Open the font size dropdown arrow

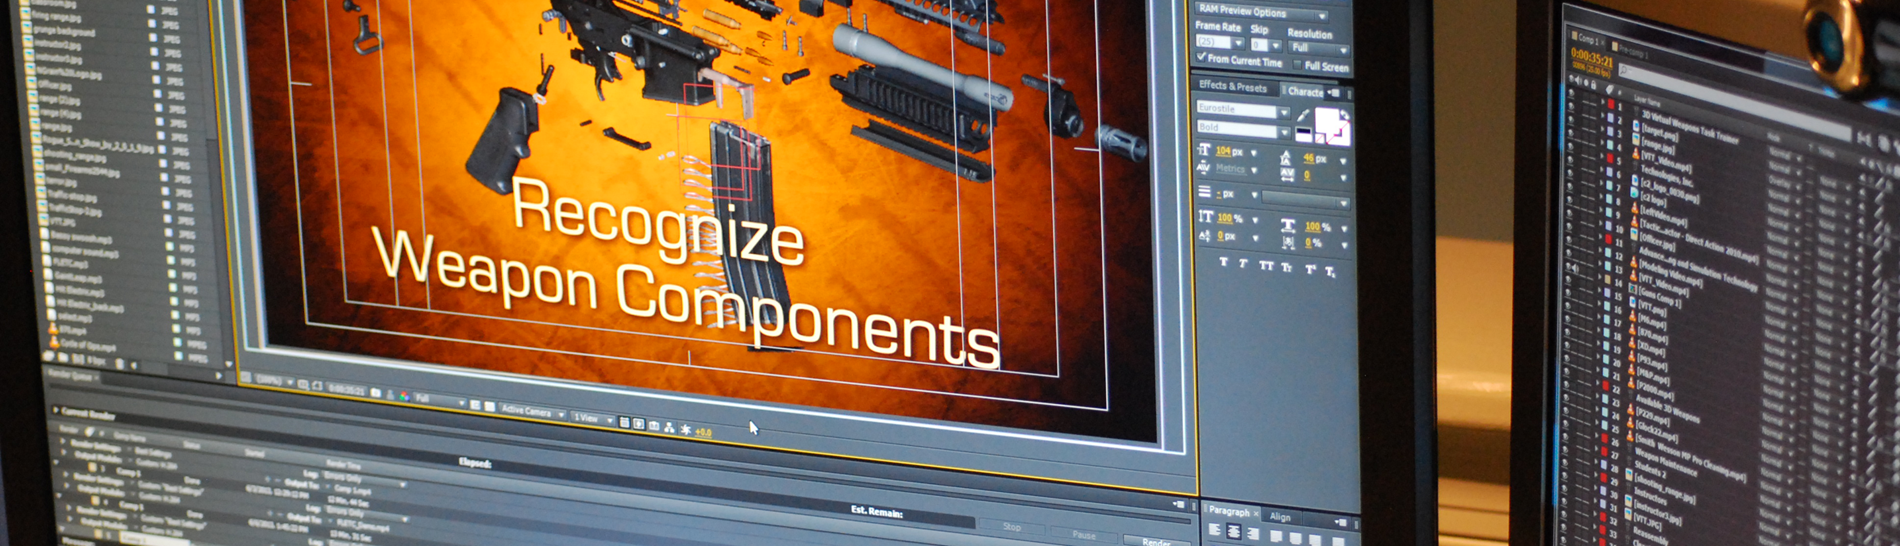[x=1254, y=153]
